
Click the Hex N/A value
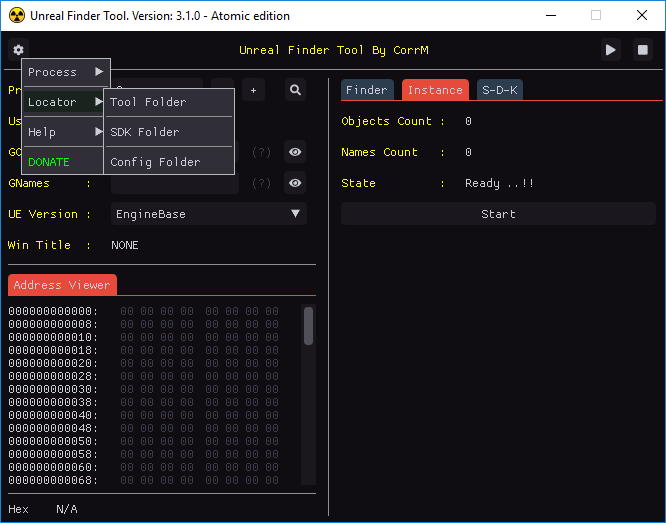(x=67, y=509)
